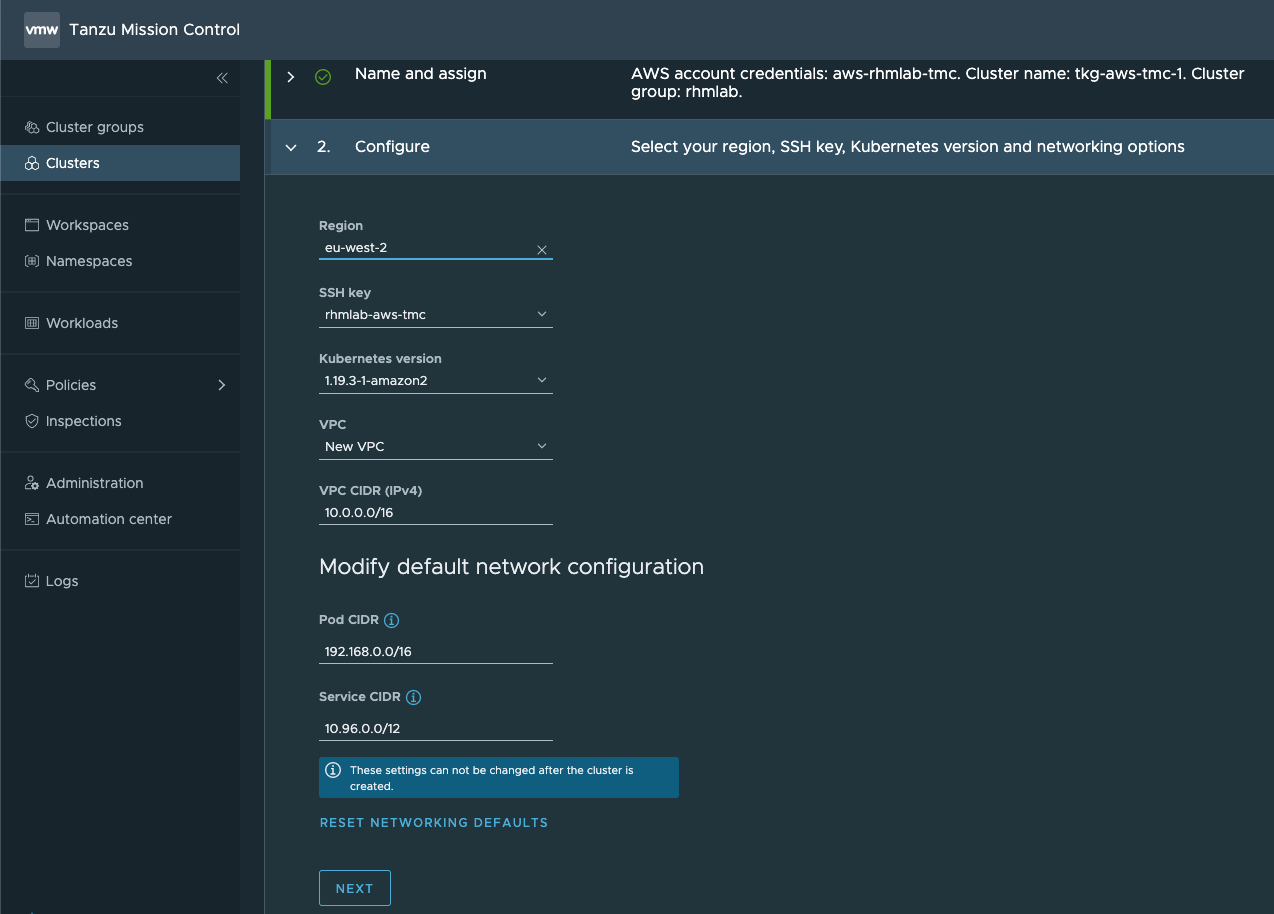This screenshot has height=914, width=1274.
Task: Click Modify default network configuration heading
Action: (511, 567)
